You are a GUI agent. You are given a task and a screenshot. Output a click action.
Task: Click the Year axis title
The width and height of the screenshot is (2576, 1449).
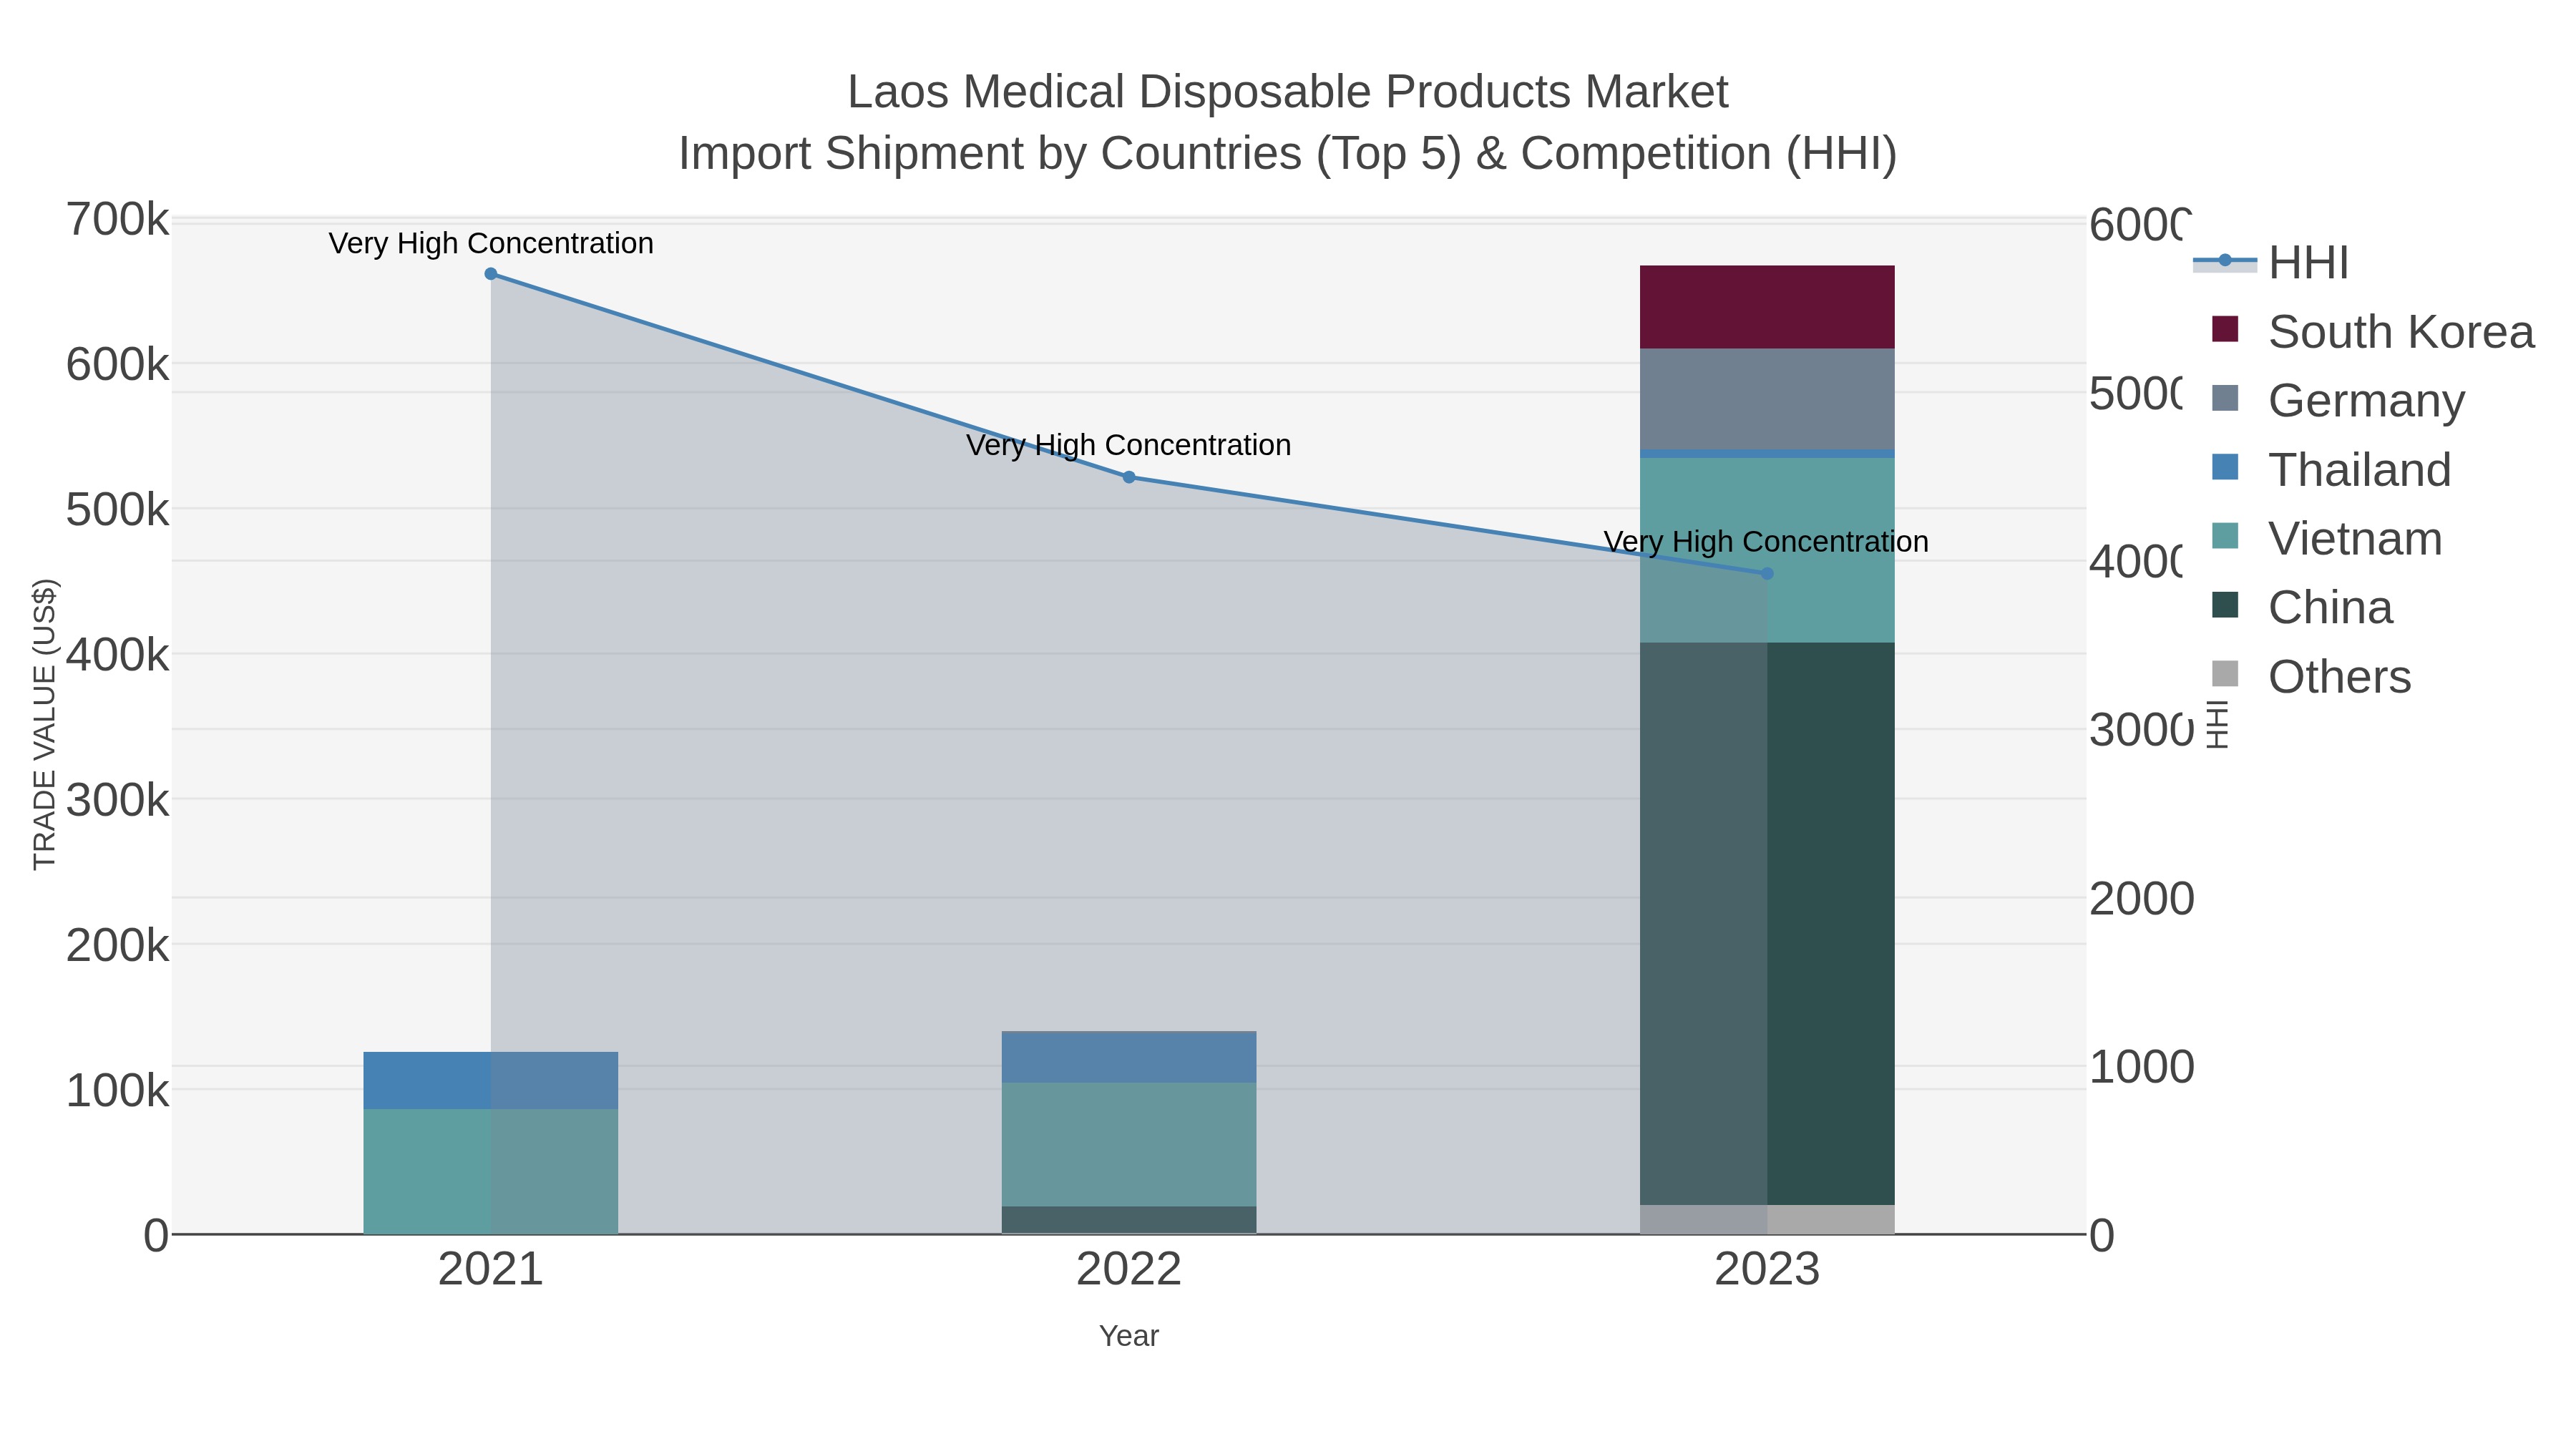(x=1129, y=1336)
